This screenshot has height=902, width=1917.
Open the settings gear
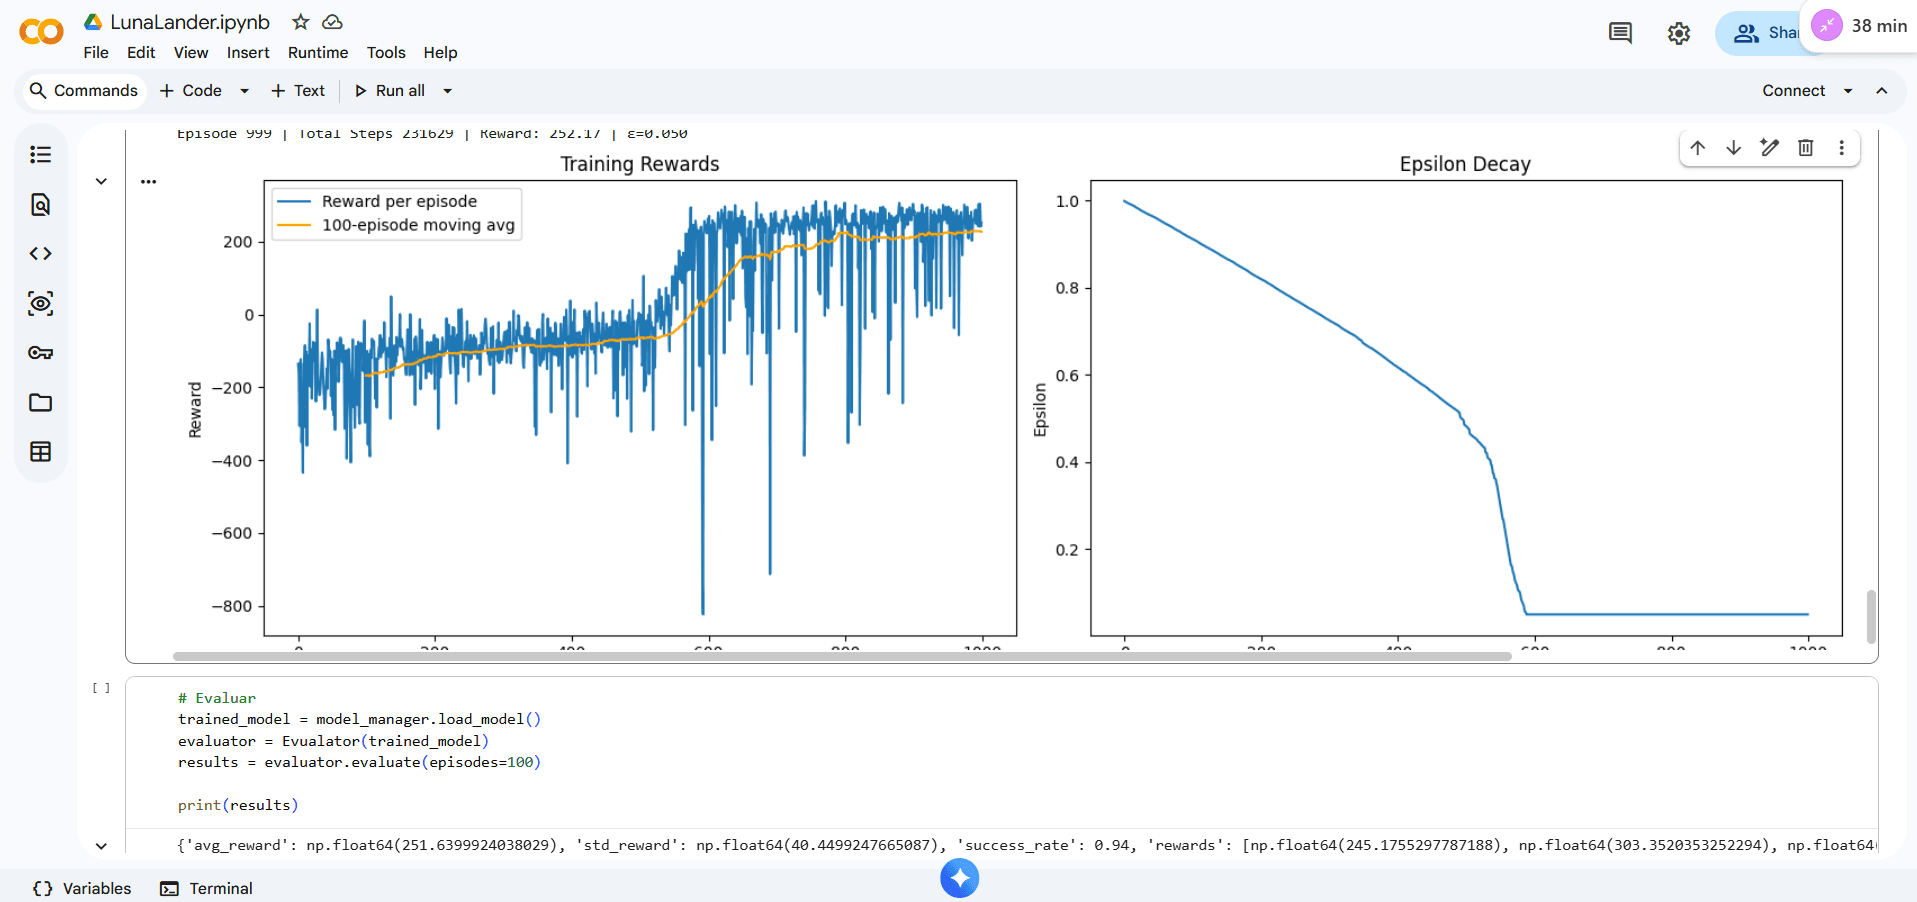coord(1679,33)
